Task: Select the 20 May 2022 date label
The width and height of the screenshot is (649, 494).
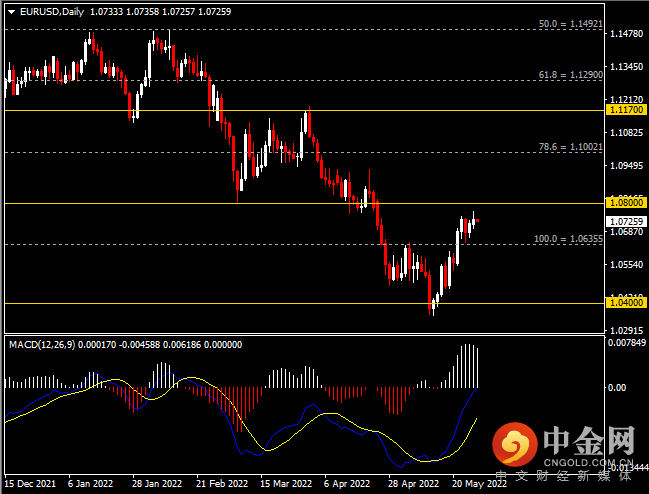Action: coord(479,484)
